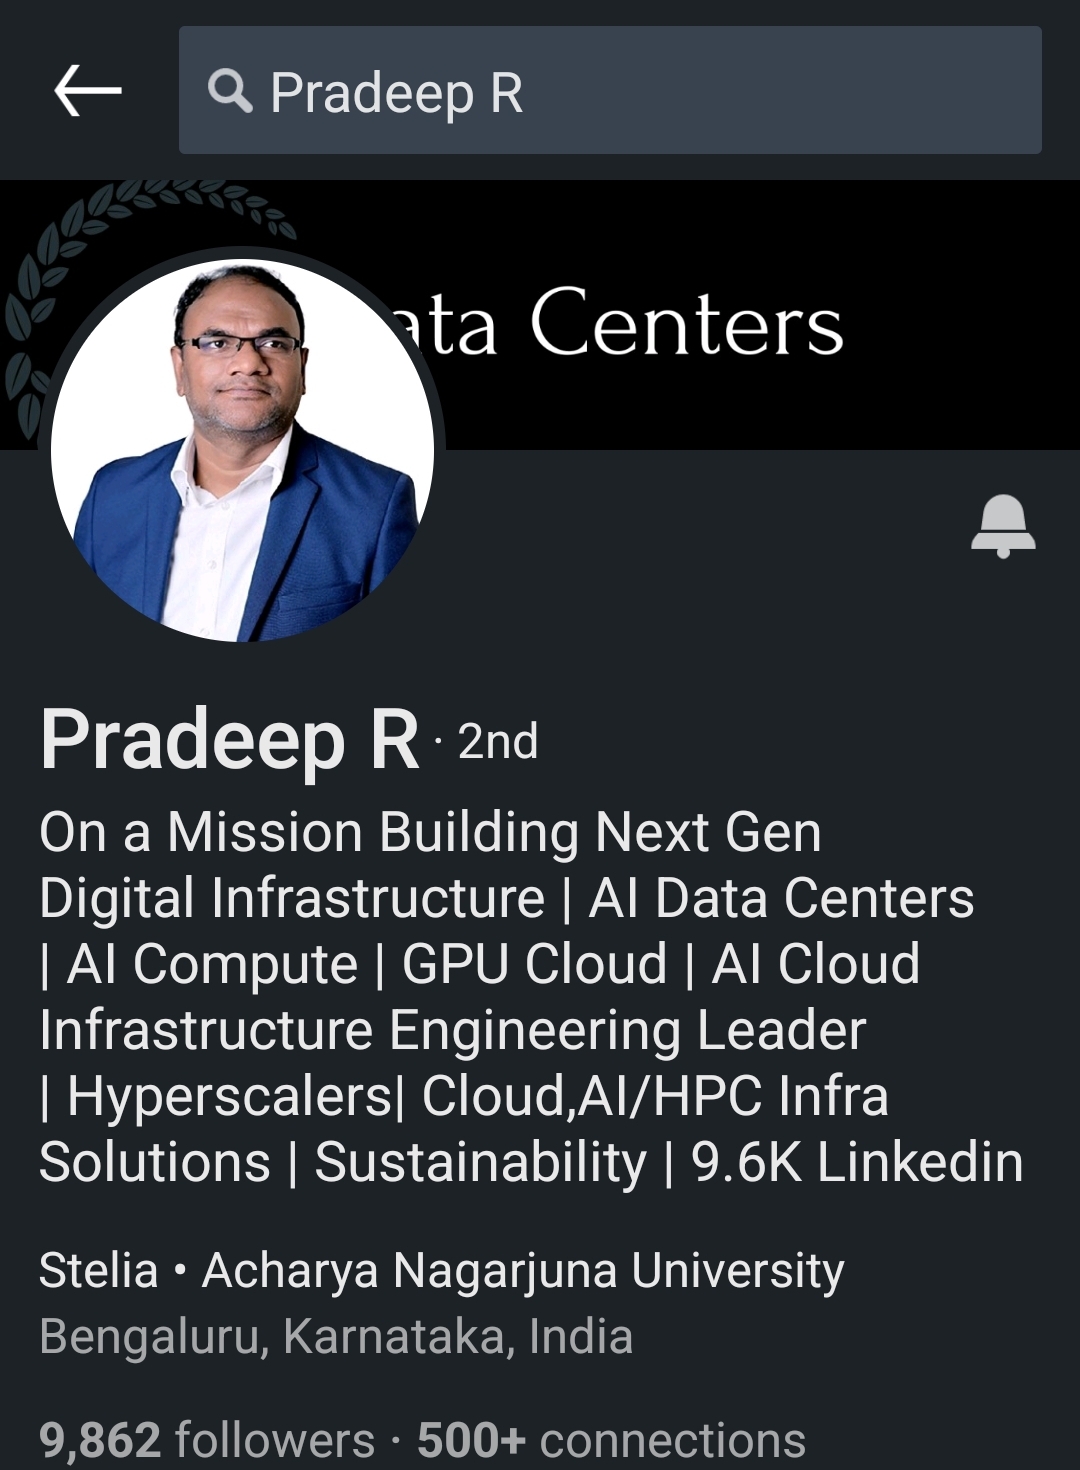Screen dimensions: 1080x1470
Task: Tap the 2nd degree connection badge
Action: click(x=497, y=742)
